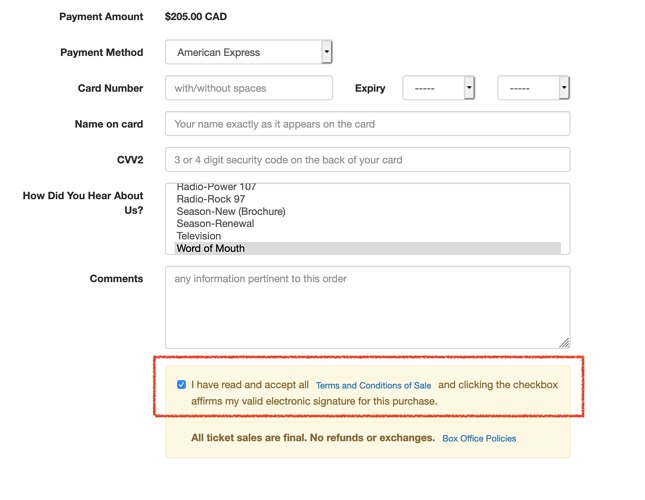645x500 pixels.
Task: Select Word of Mouth option
Action: (368, 248)
